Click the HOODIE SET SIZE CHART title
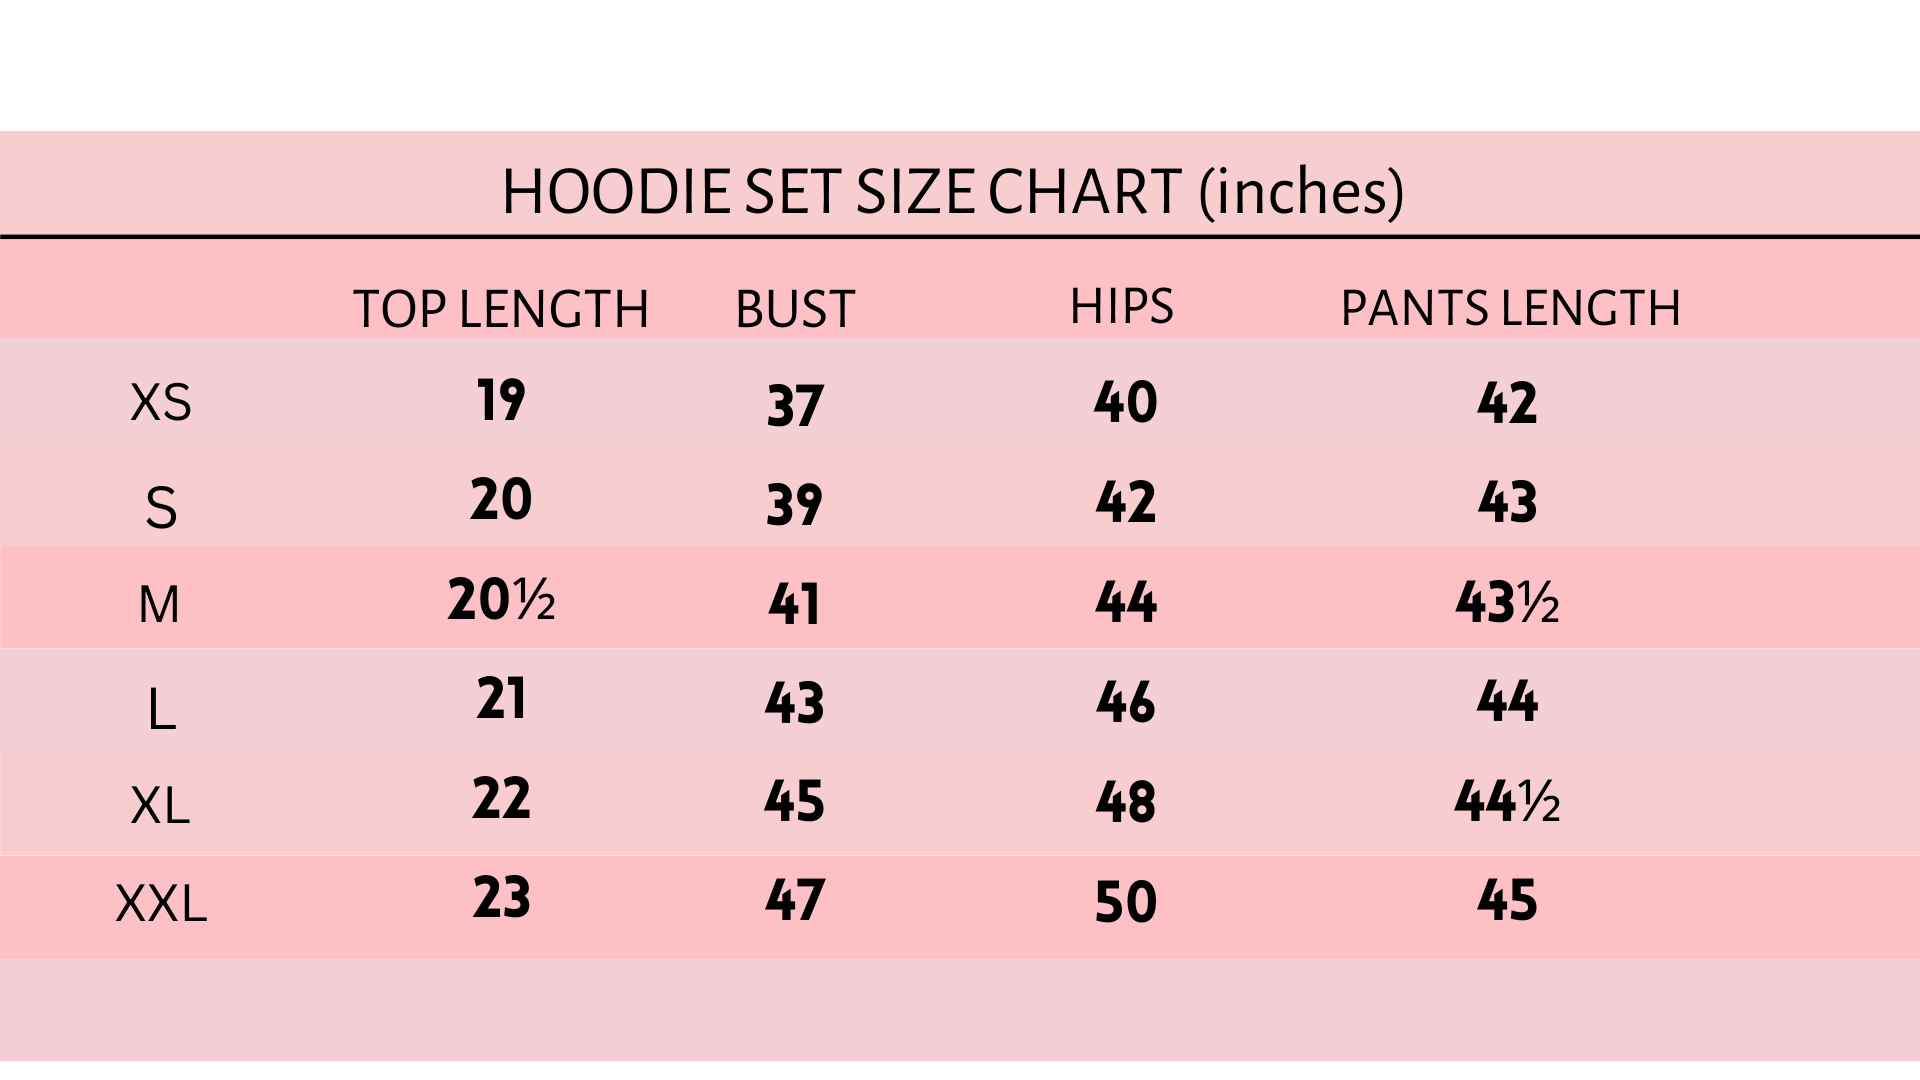This screenshot has height=1080, width=1920. (x=952, y=191)
